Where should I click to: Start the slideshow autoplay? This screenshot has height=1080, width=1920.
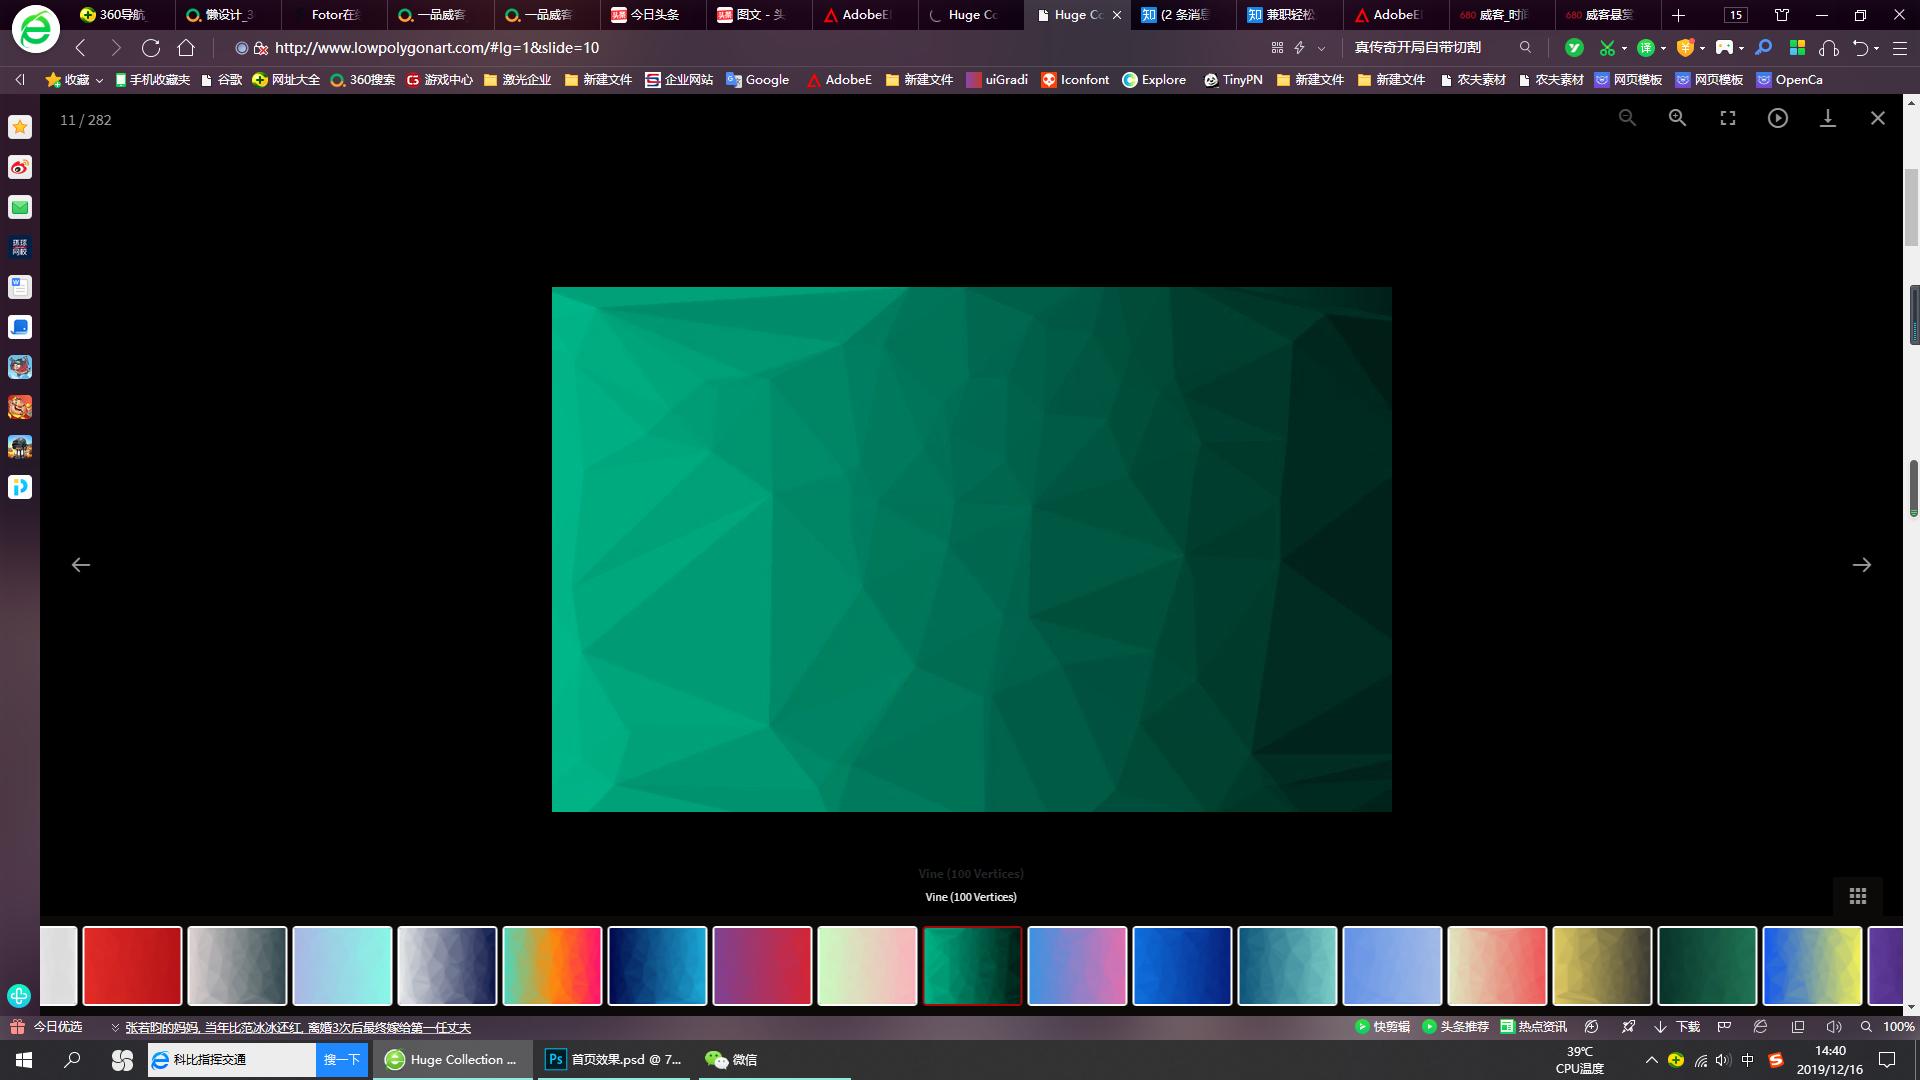coord(1777,118)
